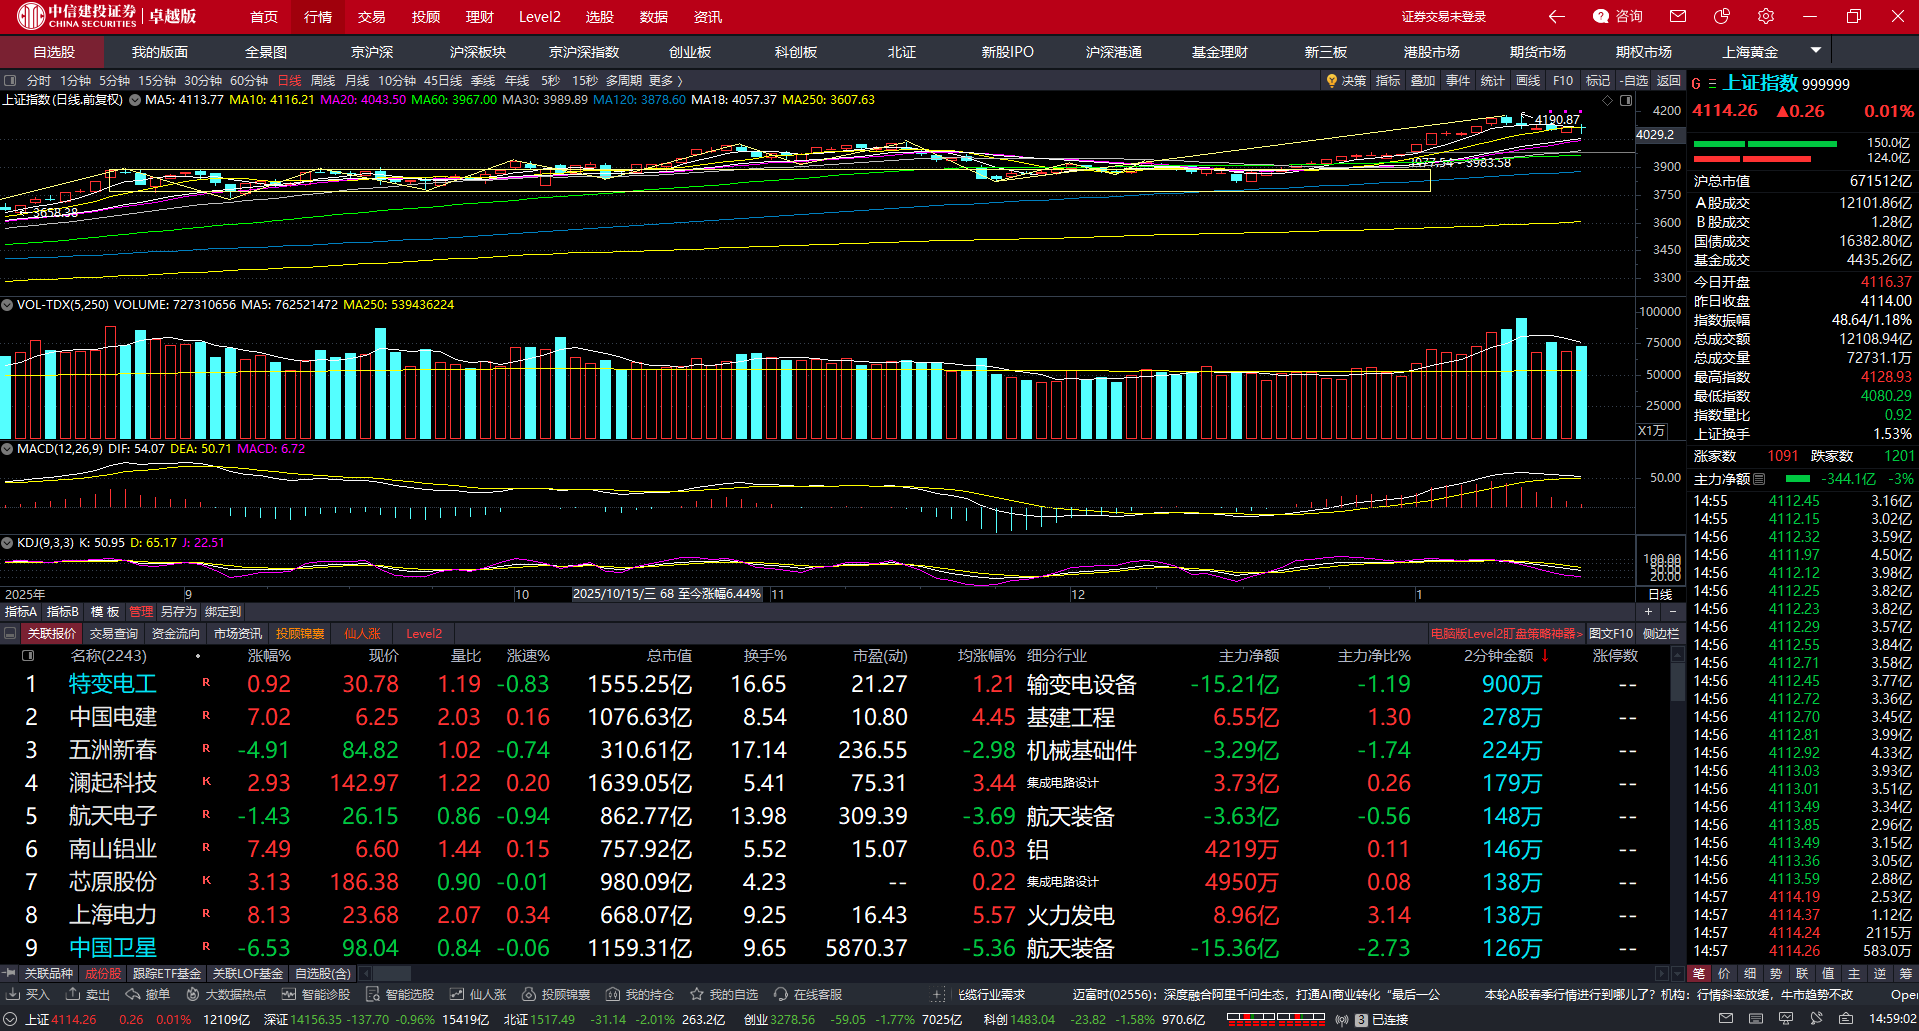Image resolution: width=1919 pixels, height=1031 pixels.
Task: Click the stock table scrollbar up arrow
Action: [1677, 654]
